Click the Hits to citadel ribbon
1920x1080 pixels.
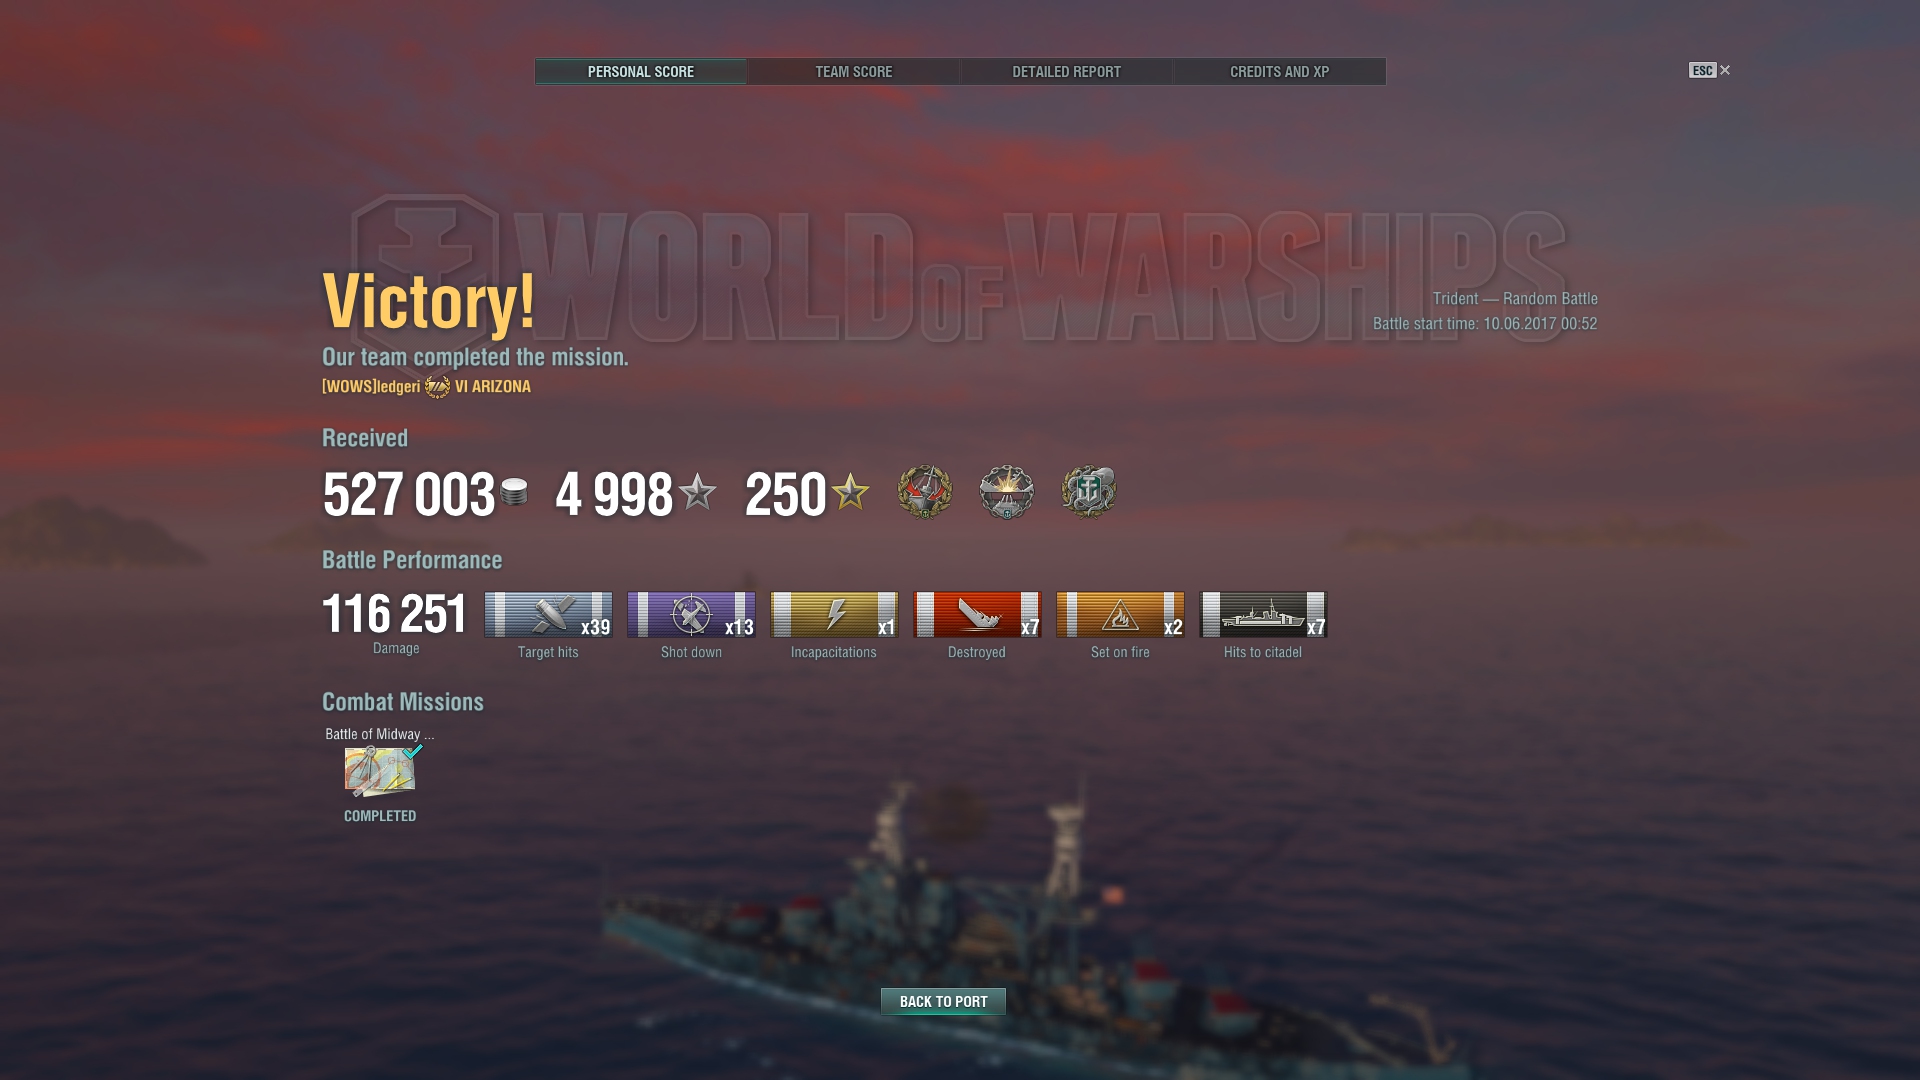(1263, 615)
